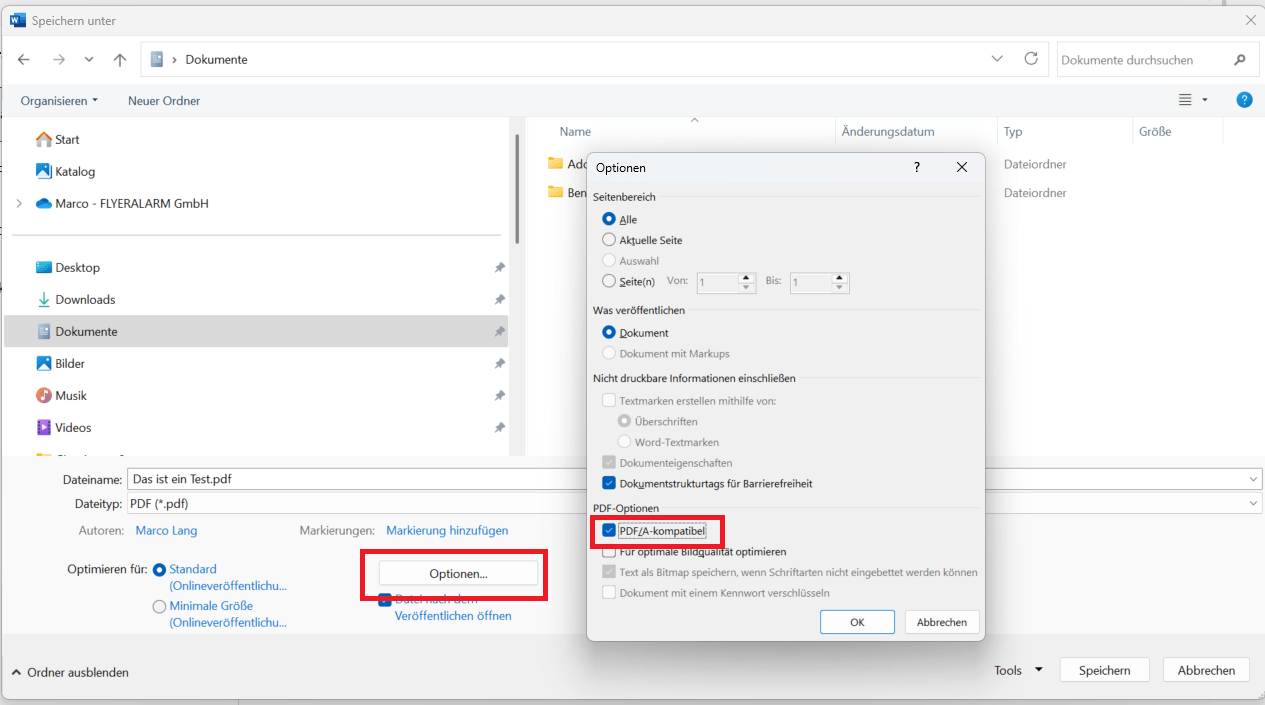The width and height of the screenshot is (1265, 705).
Task: Expand the Marco - FLYERALARM GmbH tree node
Action: point(19,204)
